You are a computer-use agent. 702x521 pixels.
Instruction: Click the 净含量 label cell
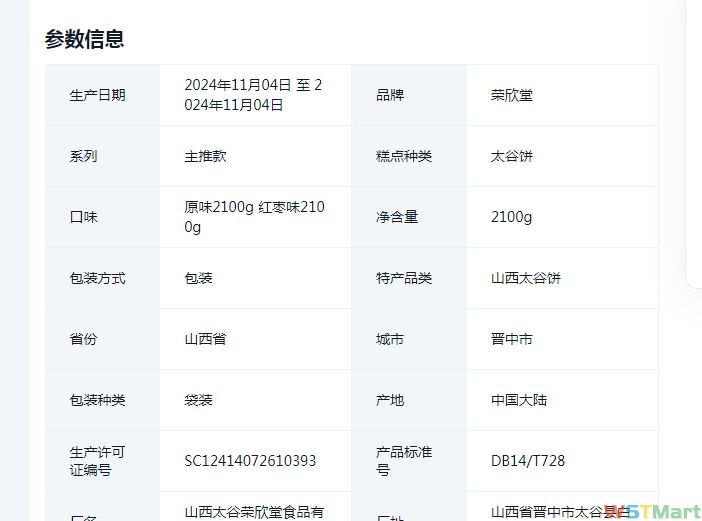396,217
